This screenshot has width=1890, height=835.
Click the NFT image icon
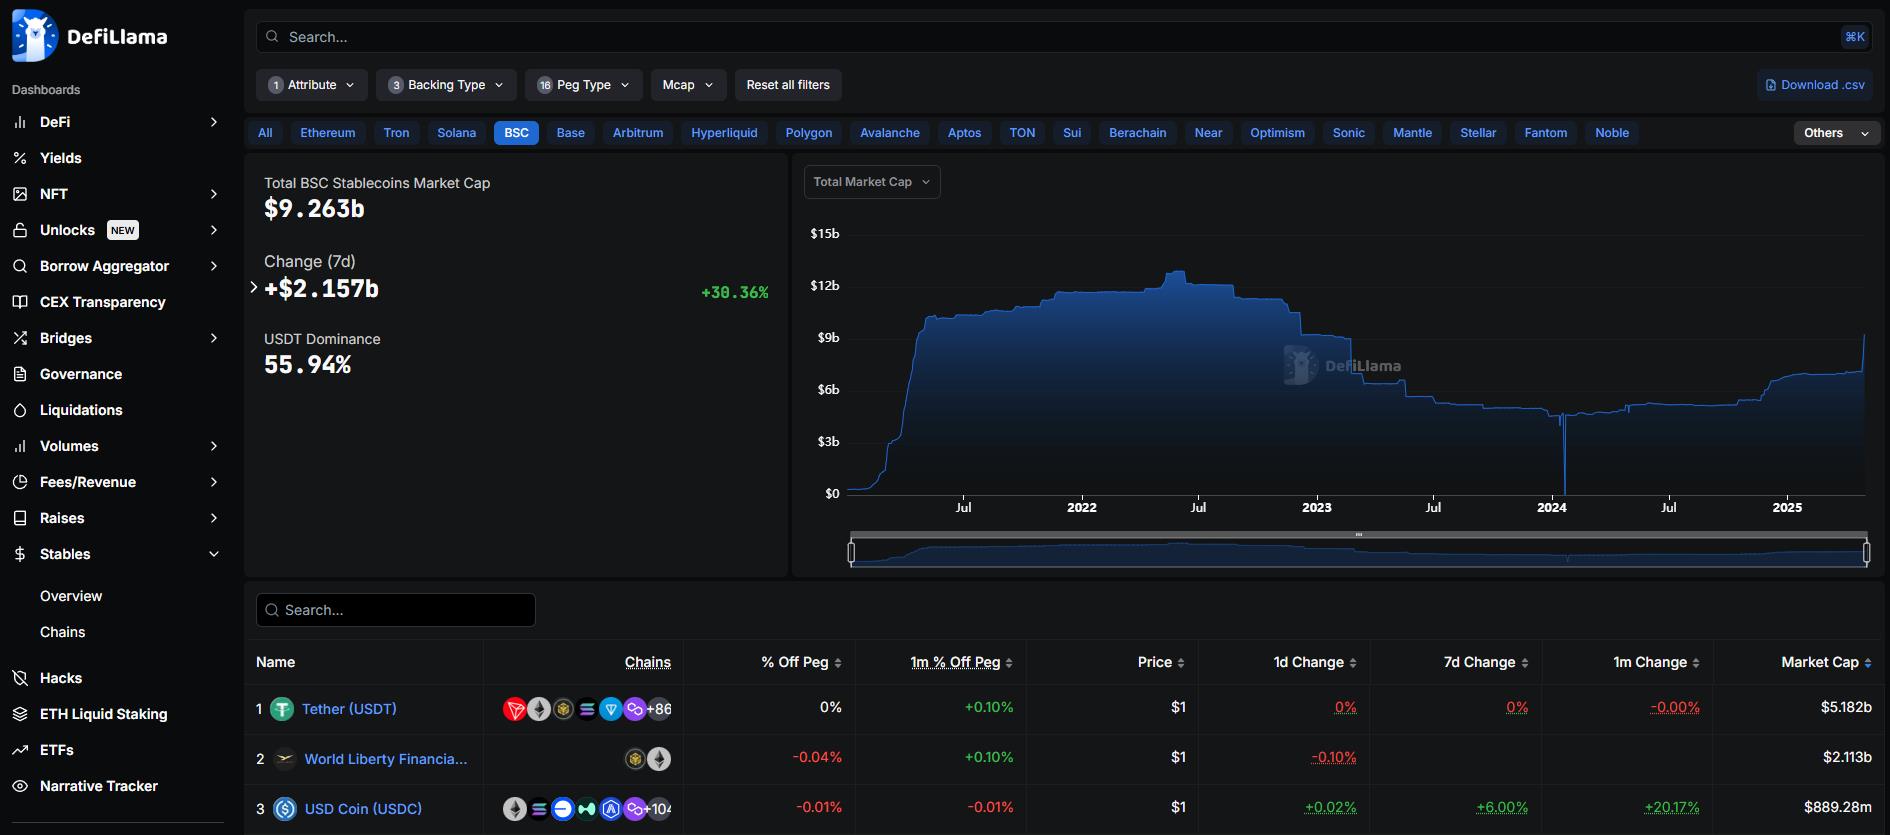point(20,194)
